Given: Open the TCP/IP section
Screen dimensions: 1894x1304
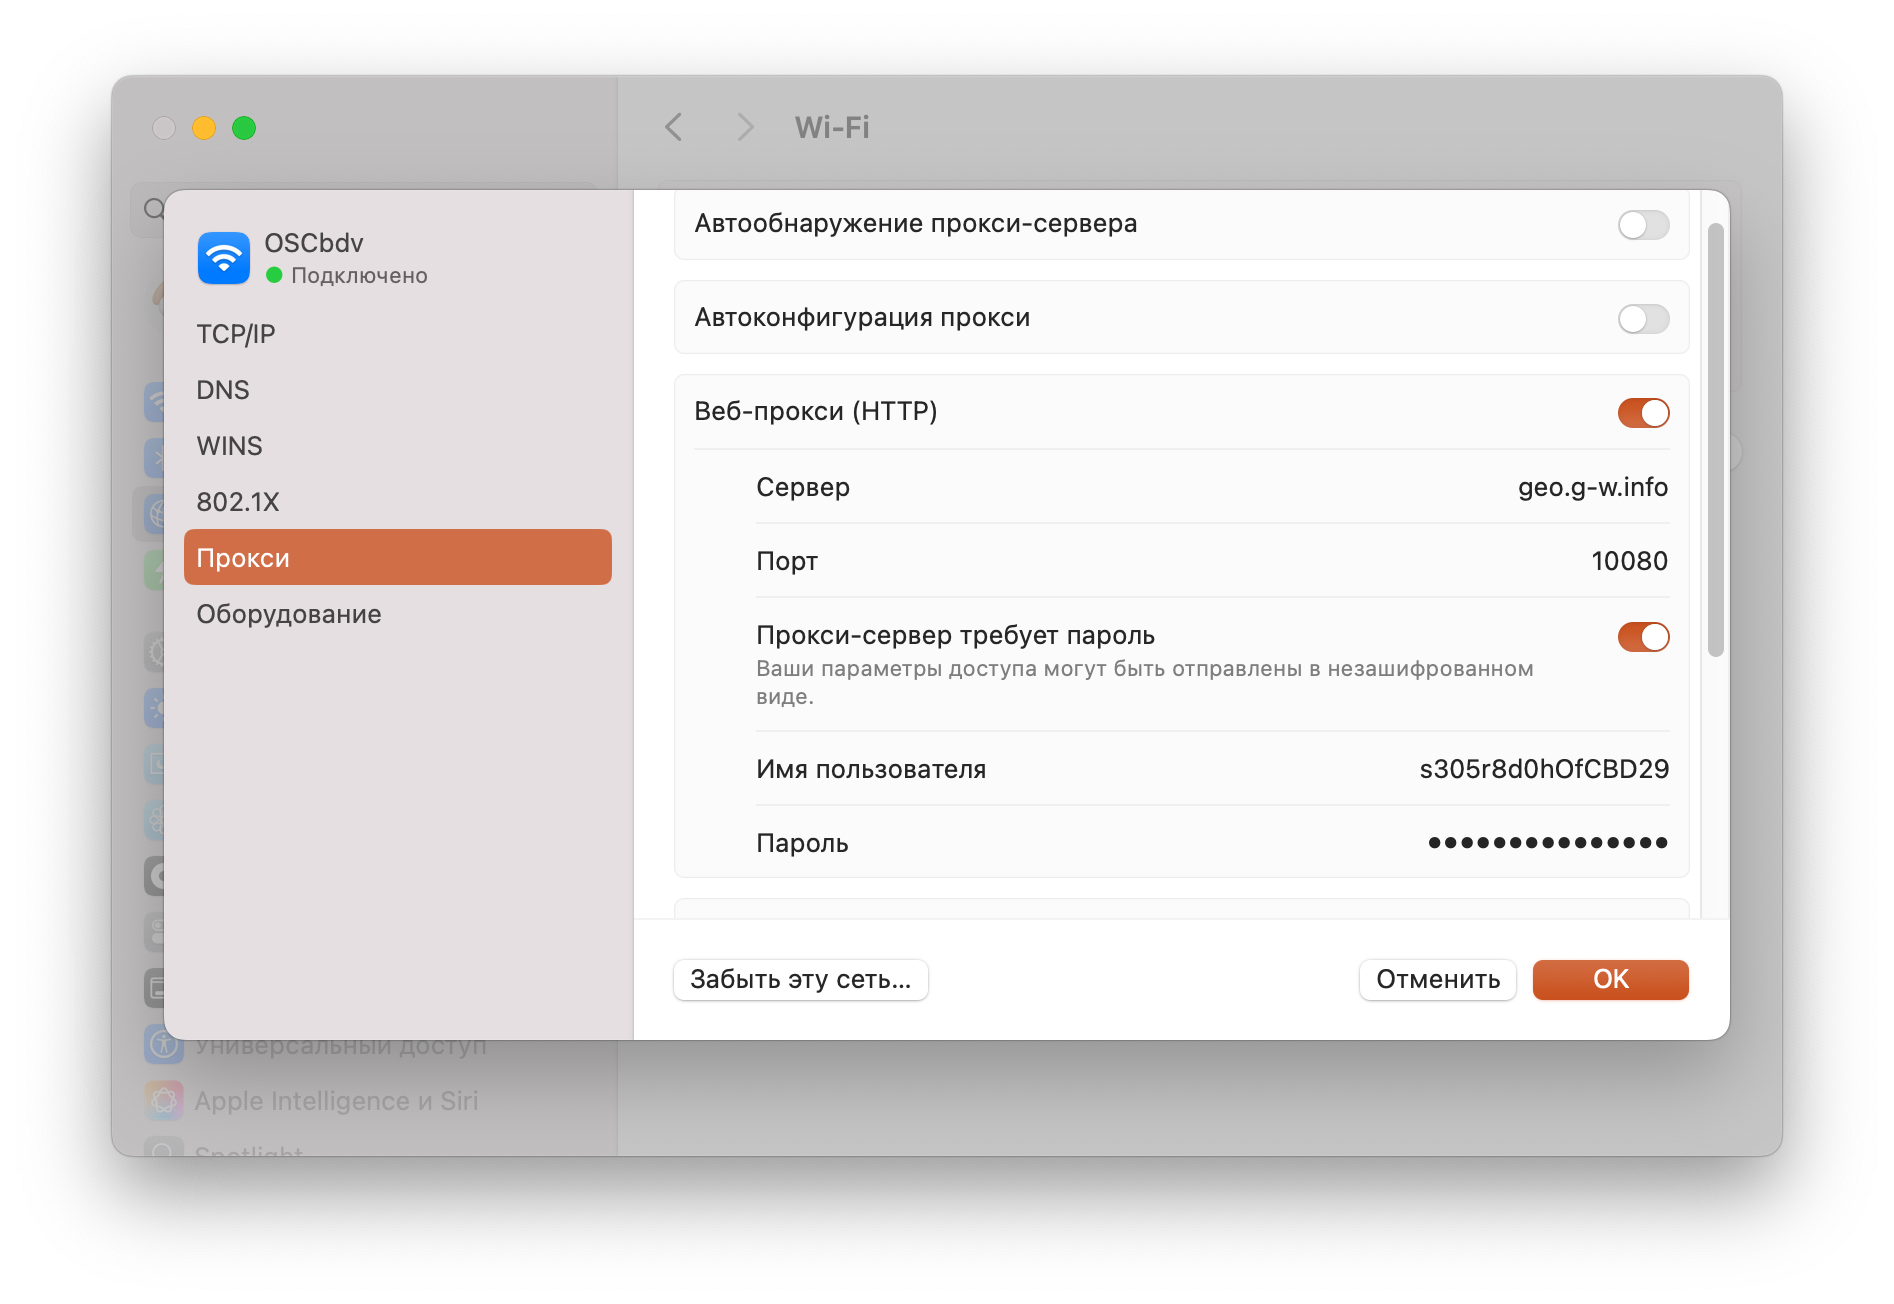Looking at the screenshot, I should coord(236,334).
